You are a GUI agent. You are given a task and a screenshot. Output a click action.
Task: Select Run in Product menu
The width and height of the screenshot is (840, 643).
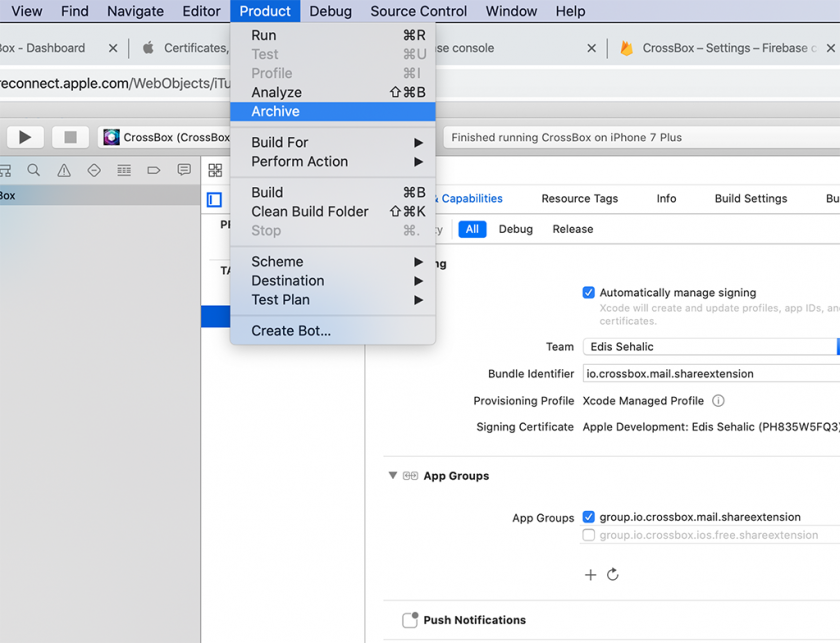[x=333, y=35]
